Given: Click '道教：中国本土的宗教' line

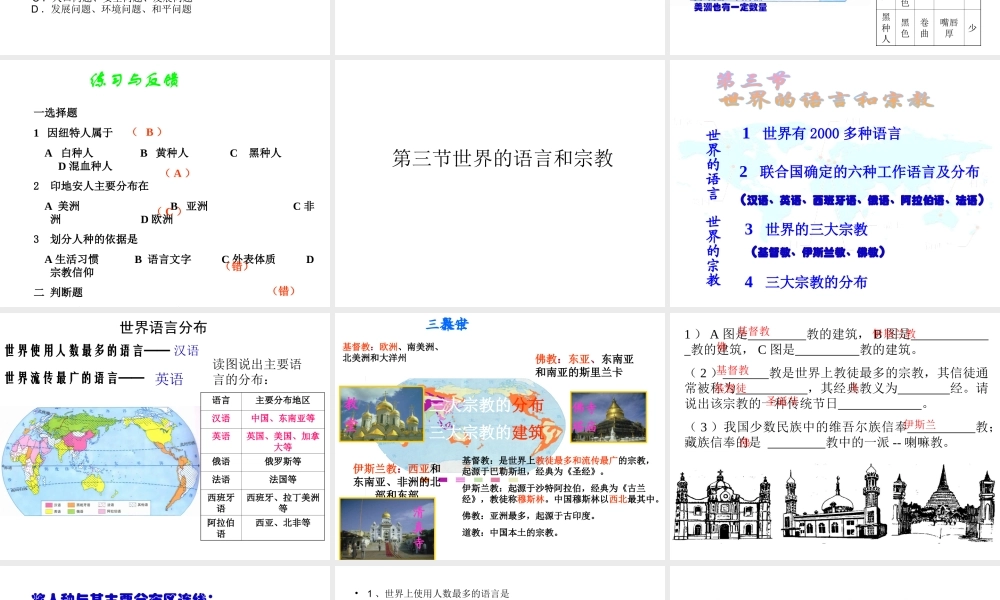Looking at the screenshot, I should point(510,532).
